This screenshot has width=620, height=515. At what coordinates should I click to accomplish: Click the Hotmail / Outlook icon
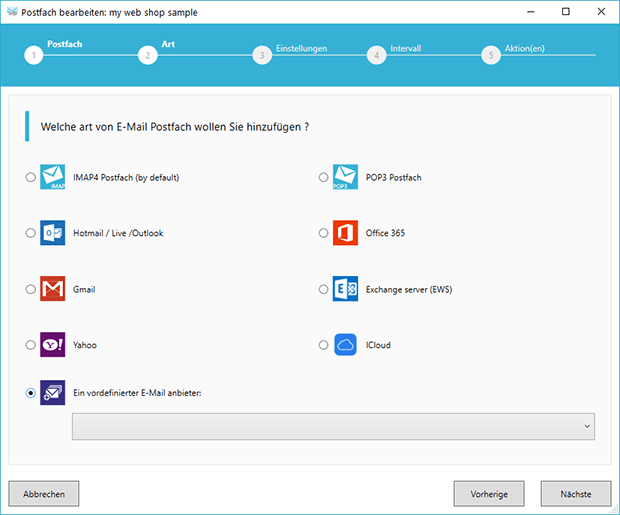point(53,233)
